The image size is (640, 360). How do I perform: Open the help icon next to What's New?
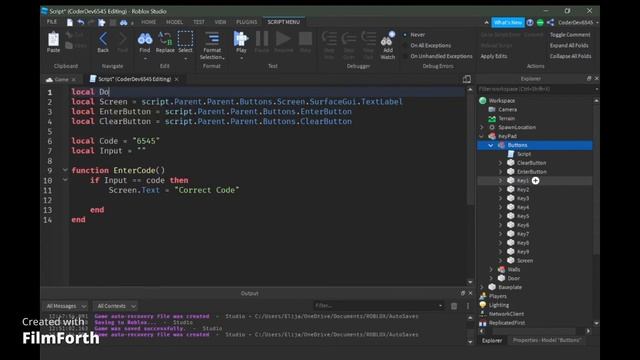(530, 22)
